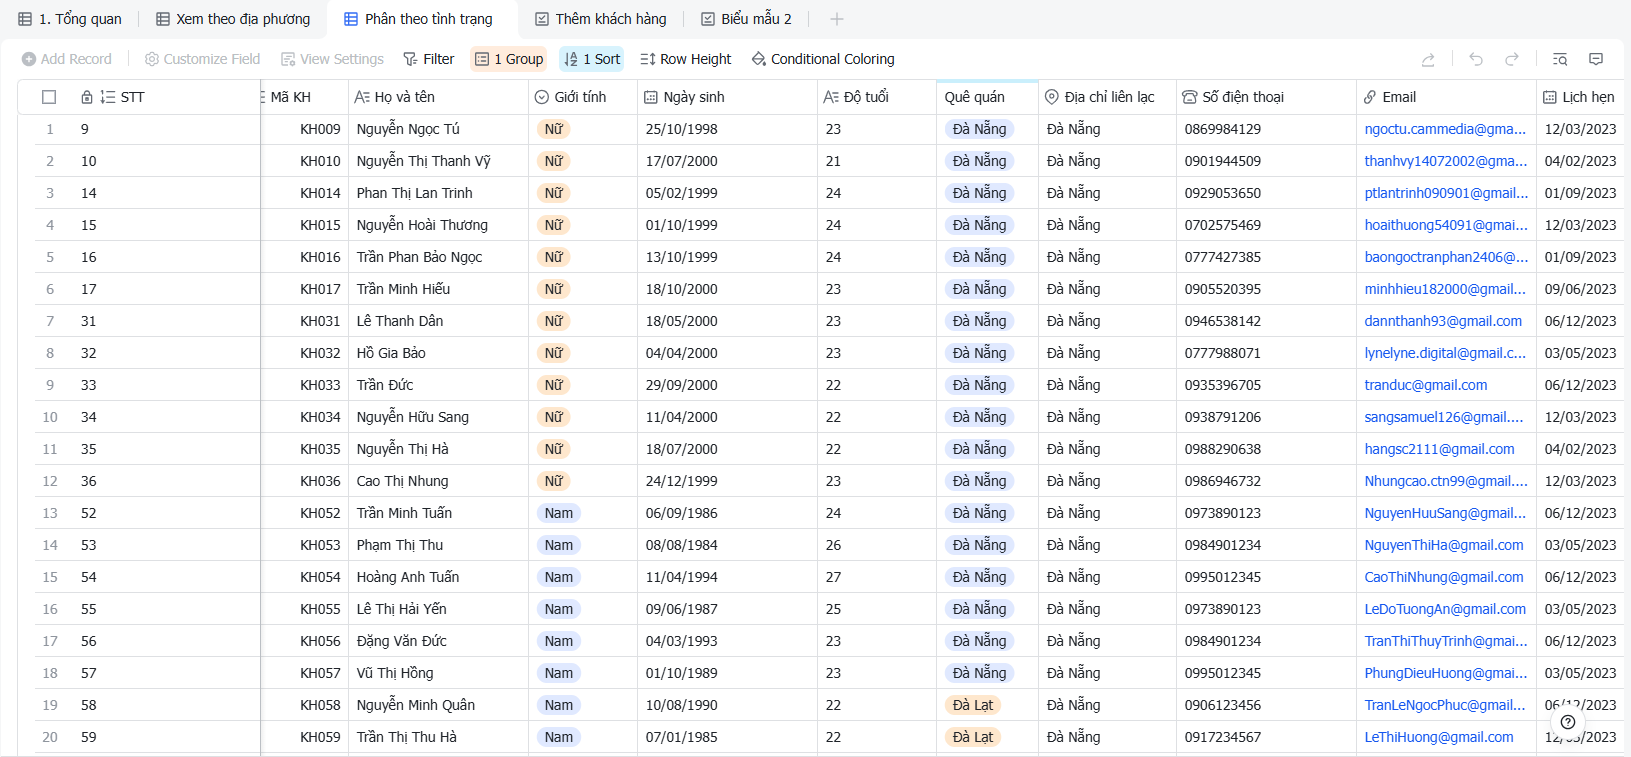The width and height of the screenshot is (1631, 757).
Task: Click the calendar icon beside Ngày sinh
Action: tap(651, 97)
